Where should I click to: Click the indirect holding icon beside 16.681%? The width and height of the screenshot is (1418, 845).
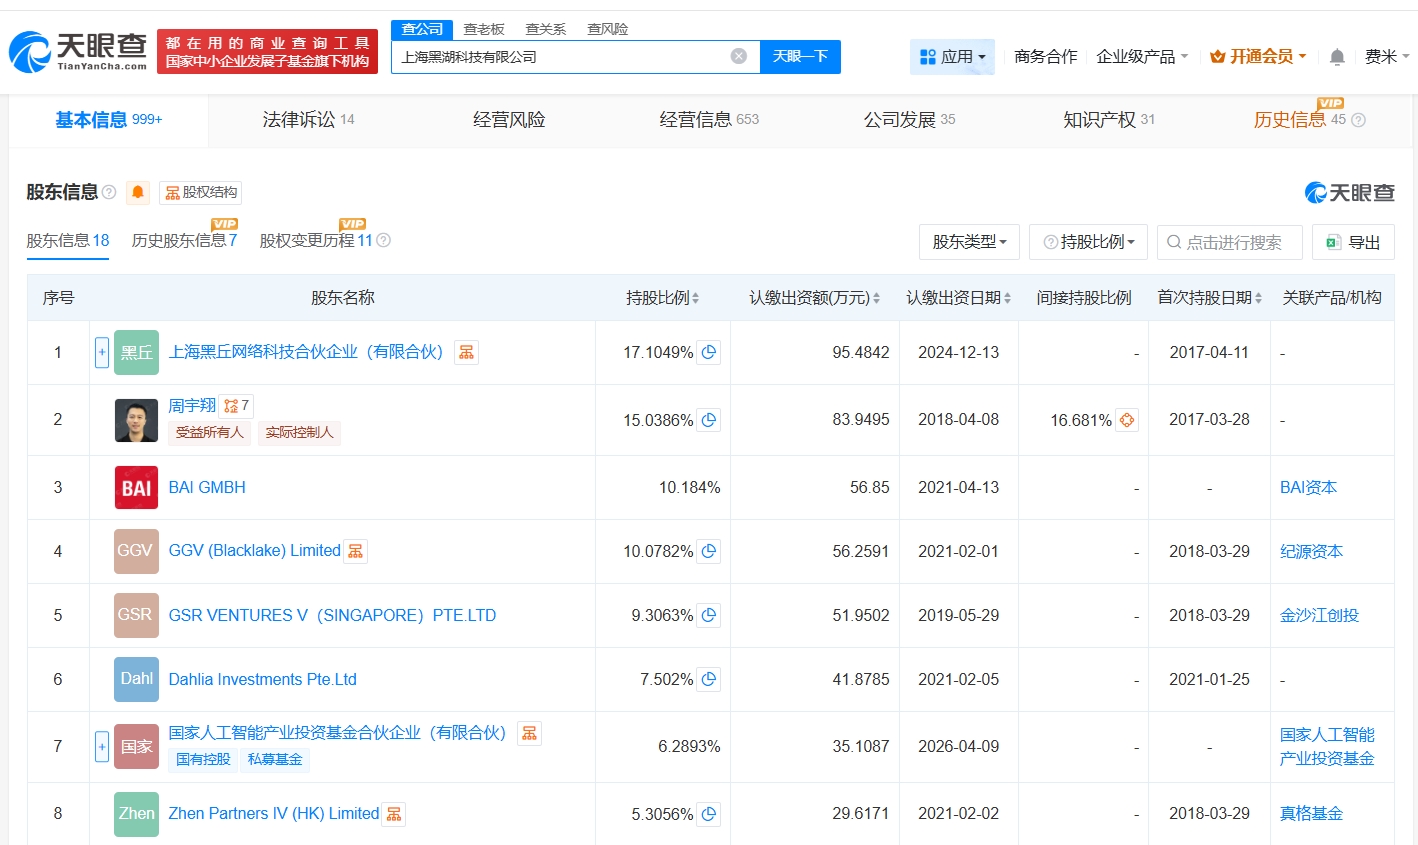click(x=1127, y=420)
